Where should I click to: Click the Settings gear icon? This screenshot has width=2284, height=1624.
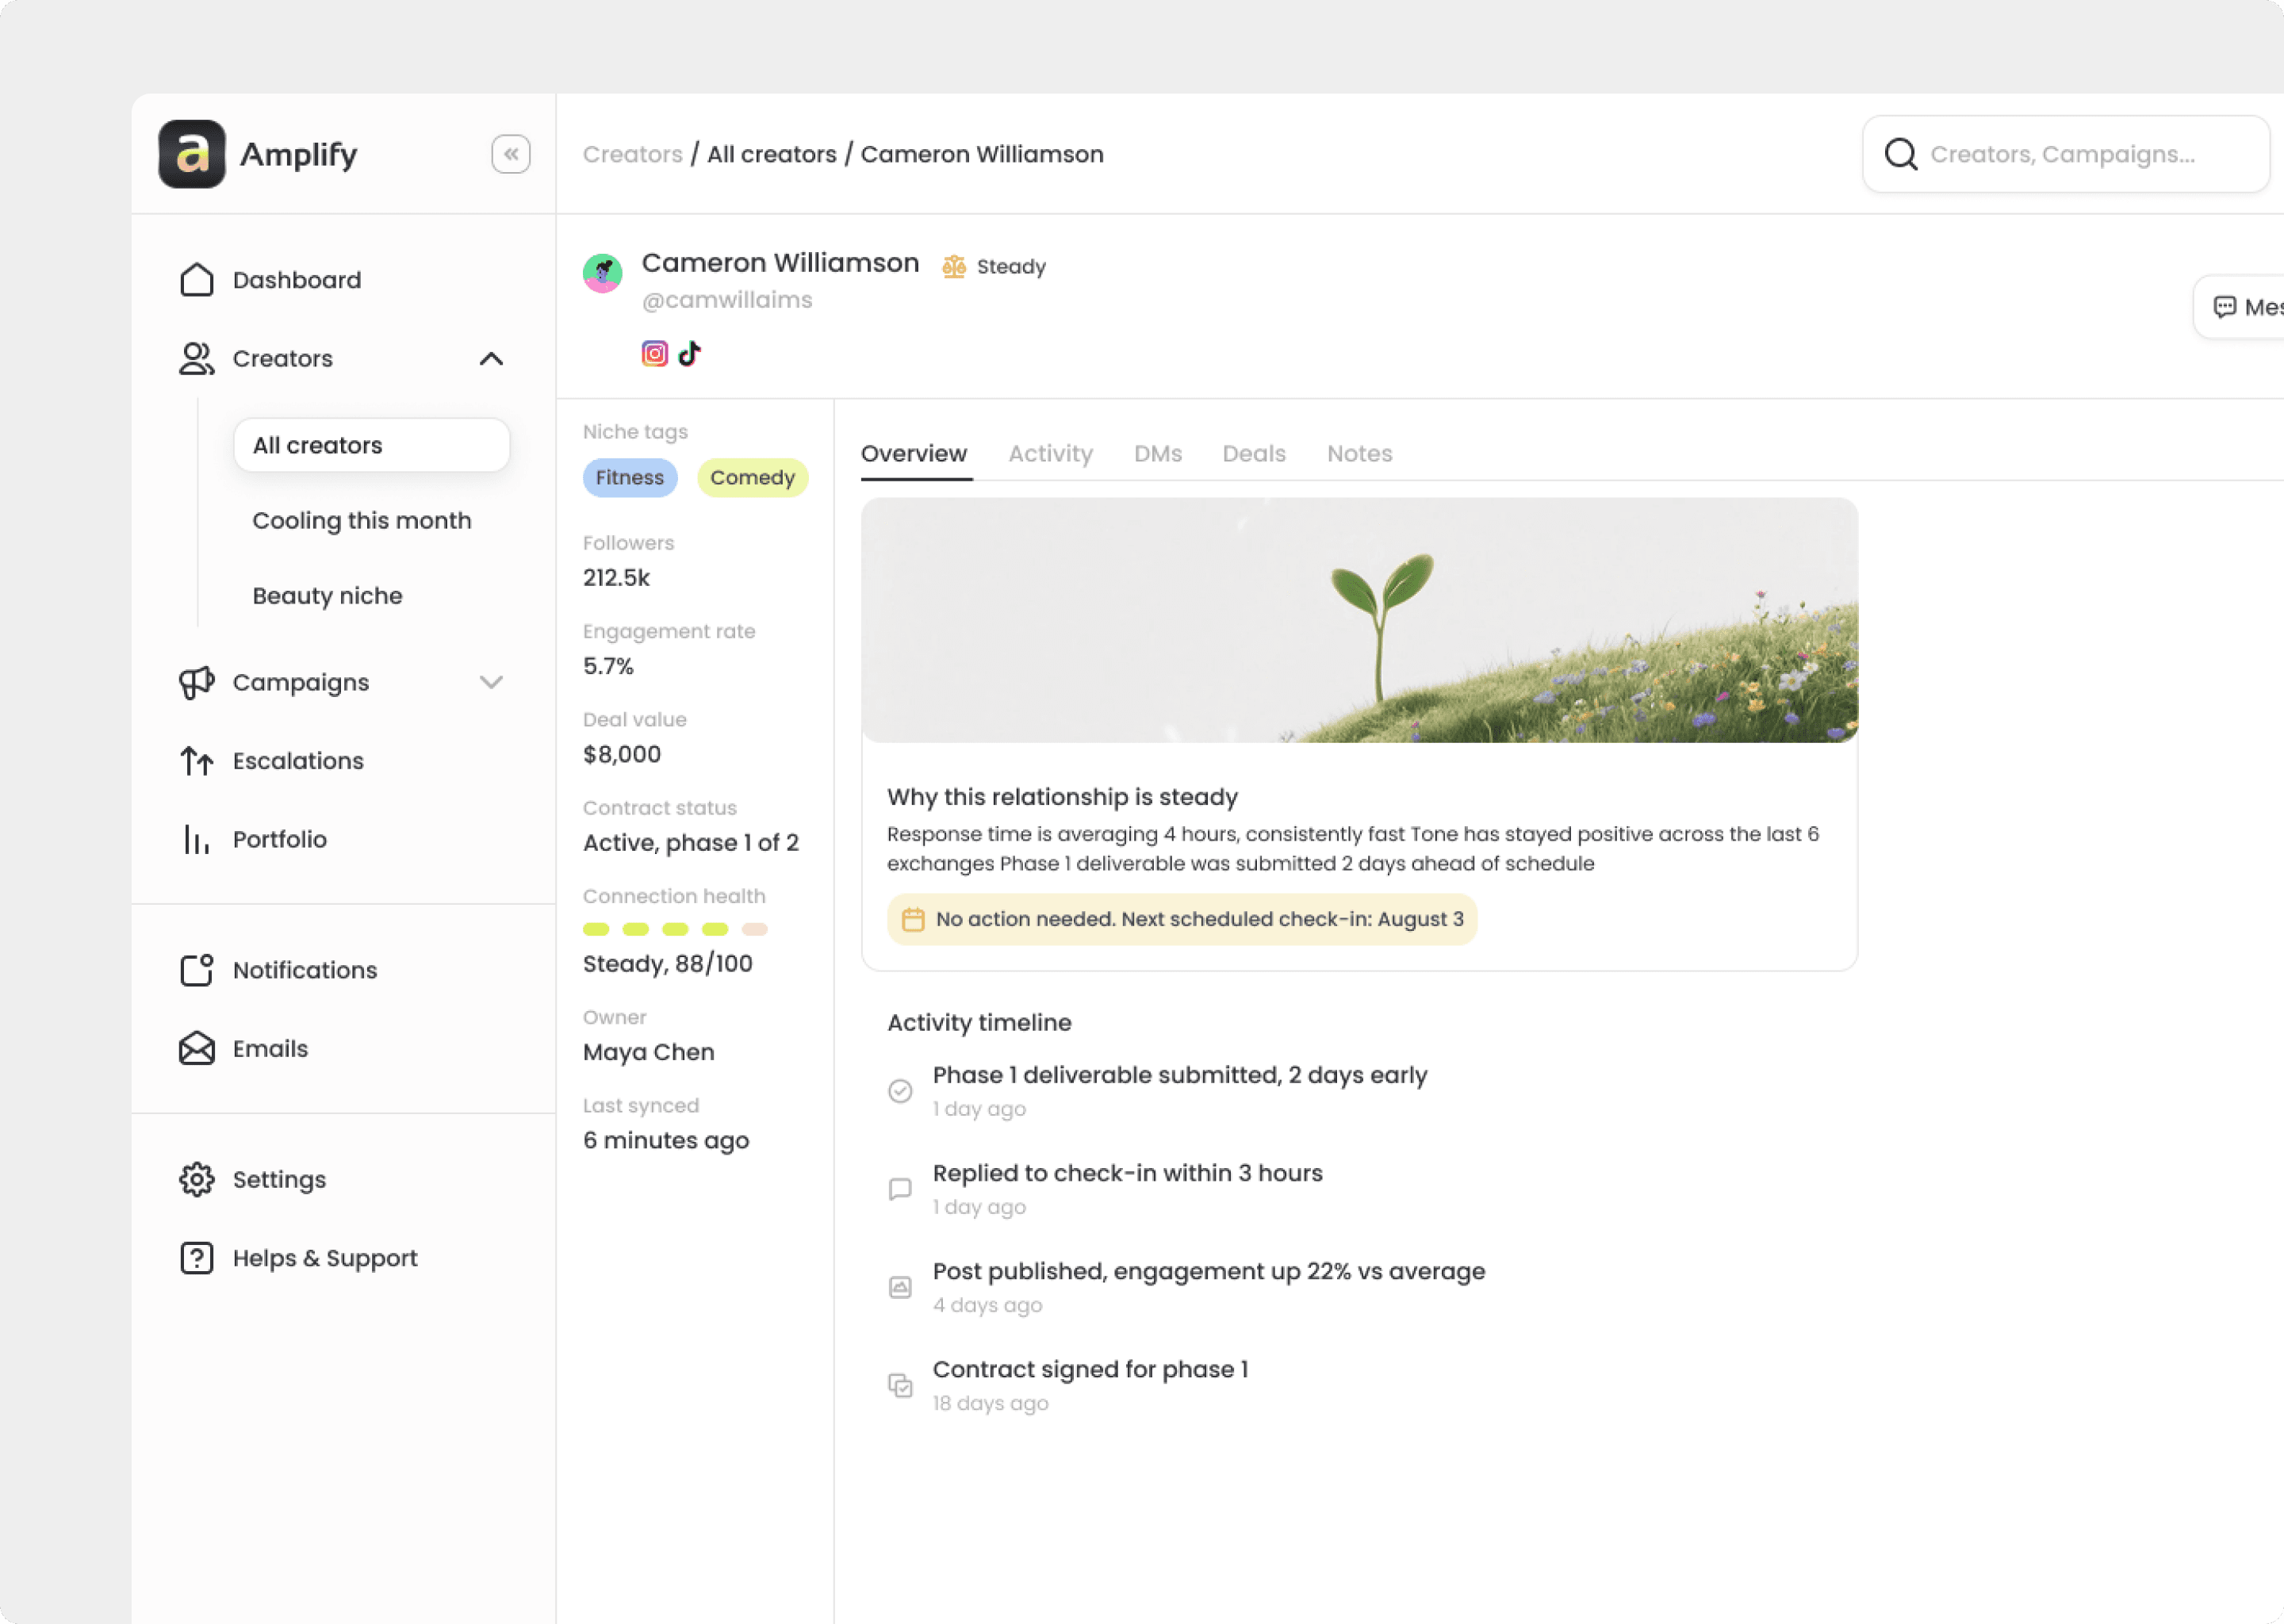(197, 1180)
